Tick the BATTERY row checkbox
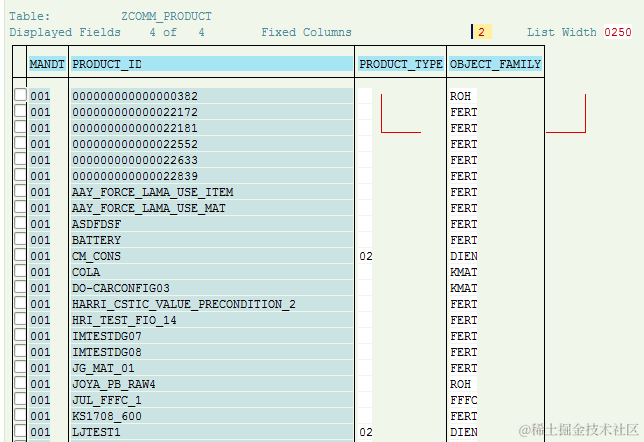Image resolution: width=644 pixels, height=442 pixels. coord(21,239)
